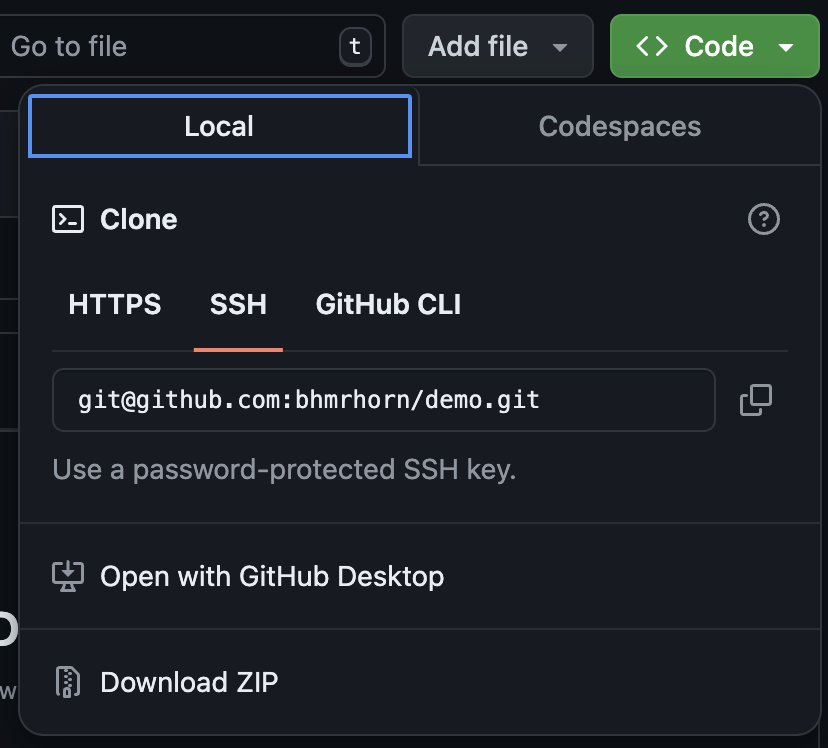Switch to the Local tab
Image resolution: width=828 pixels, height=748 pixels.
click(219, 126)
